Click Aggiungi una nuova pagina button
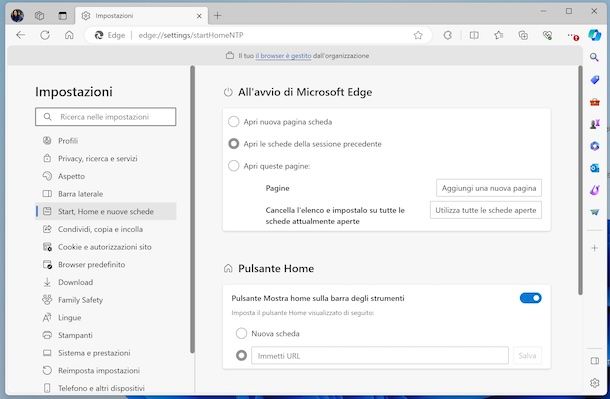Image resolution: width=610 pixels, height=399 pixels. 489,188
